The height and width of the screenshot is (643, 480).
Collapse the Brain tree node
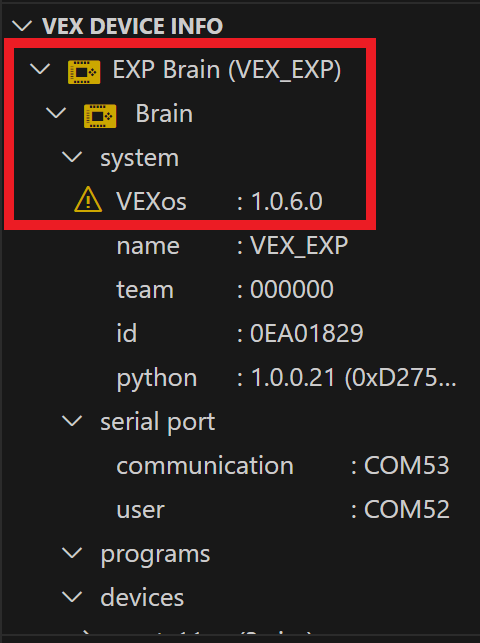[56, 113]
